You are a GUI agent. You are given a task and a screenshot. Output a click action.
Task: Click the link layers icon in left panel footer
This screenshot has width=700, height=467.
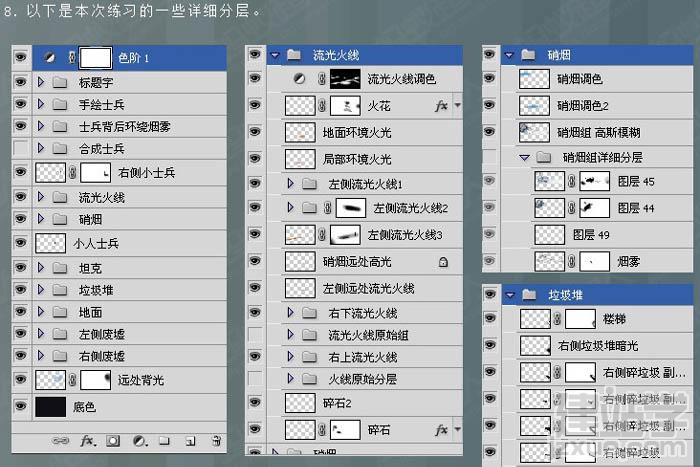coord(60,441)
